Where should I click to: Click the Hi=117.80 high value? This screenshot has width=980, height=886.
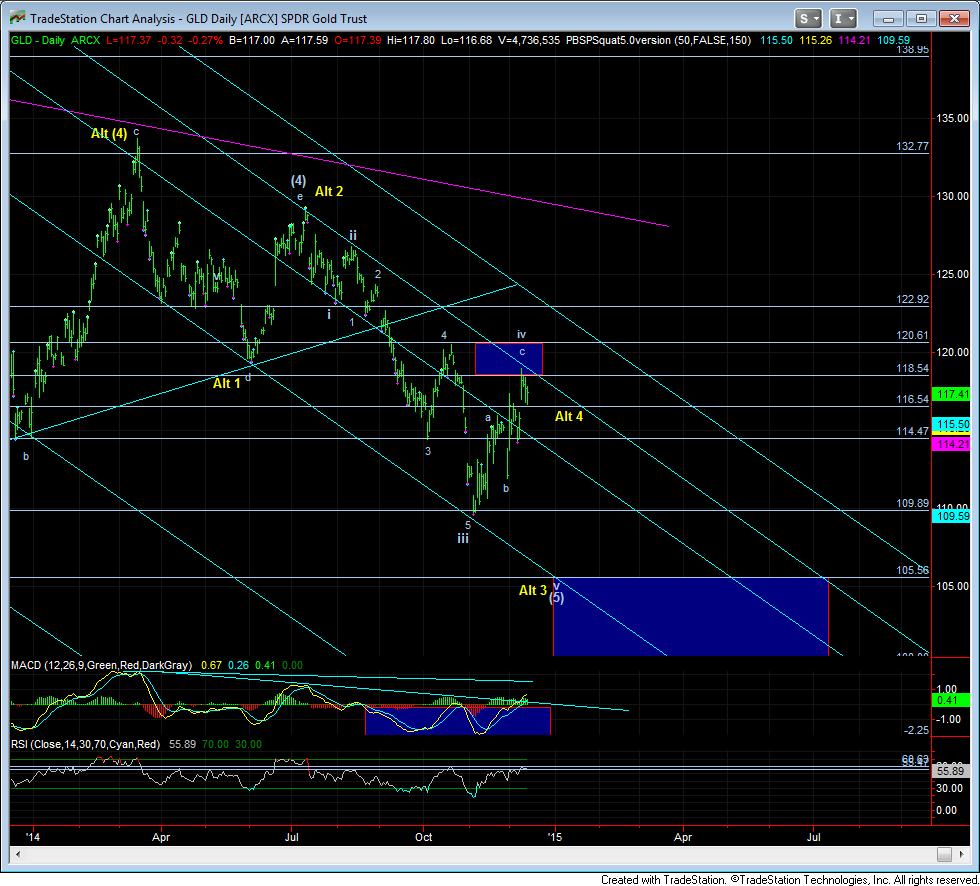tap(411, 41)
